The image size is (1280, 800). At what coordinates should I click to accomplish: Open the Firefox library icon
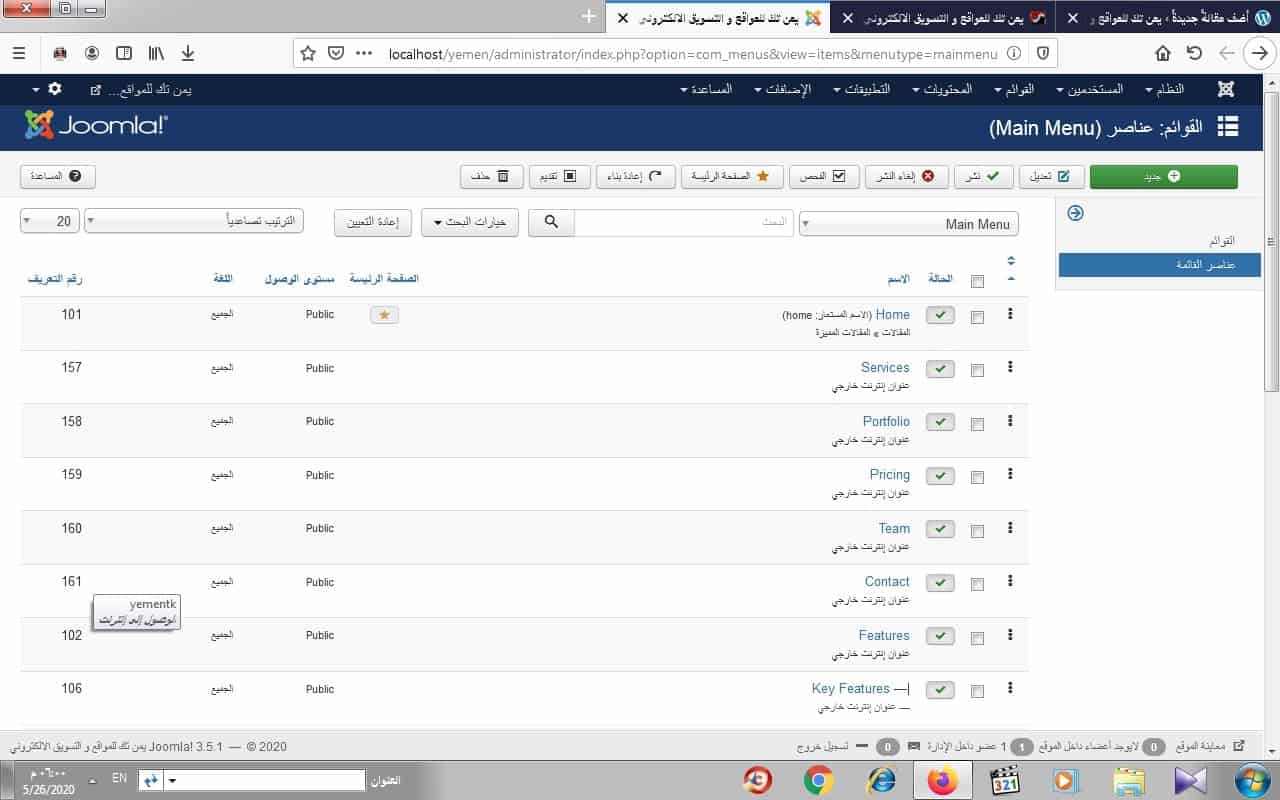(156, 53)
